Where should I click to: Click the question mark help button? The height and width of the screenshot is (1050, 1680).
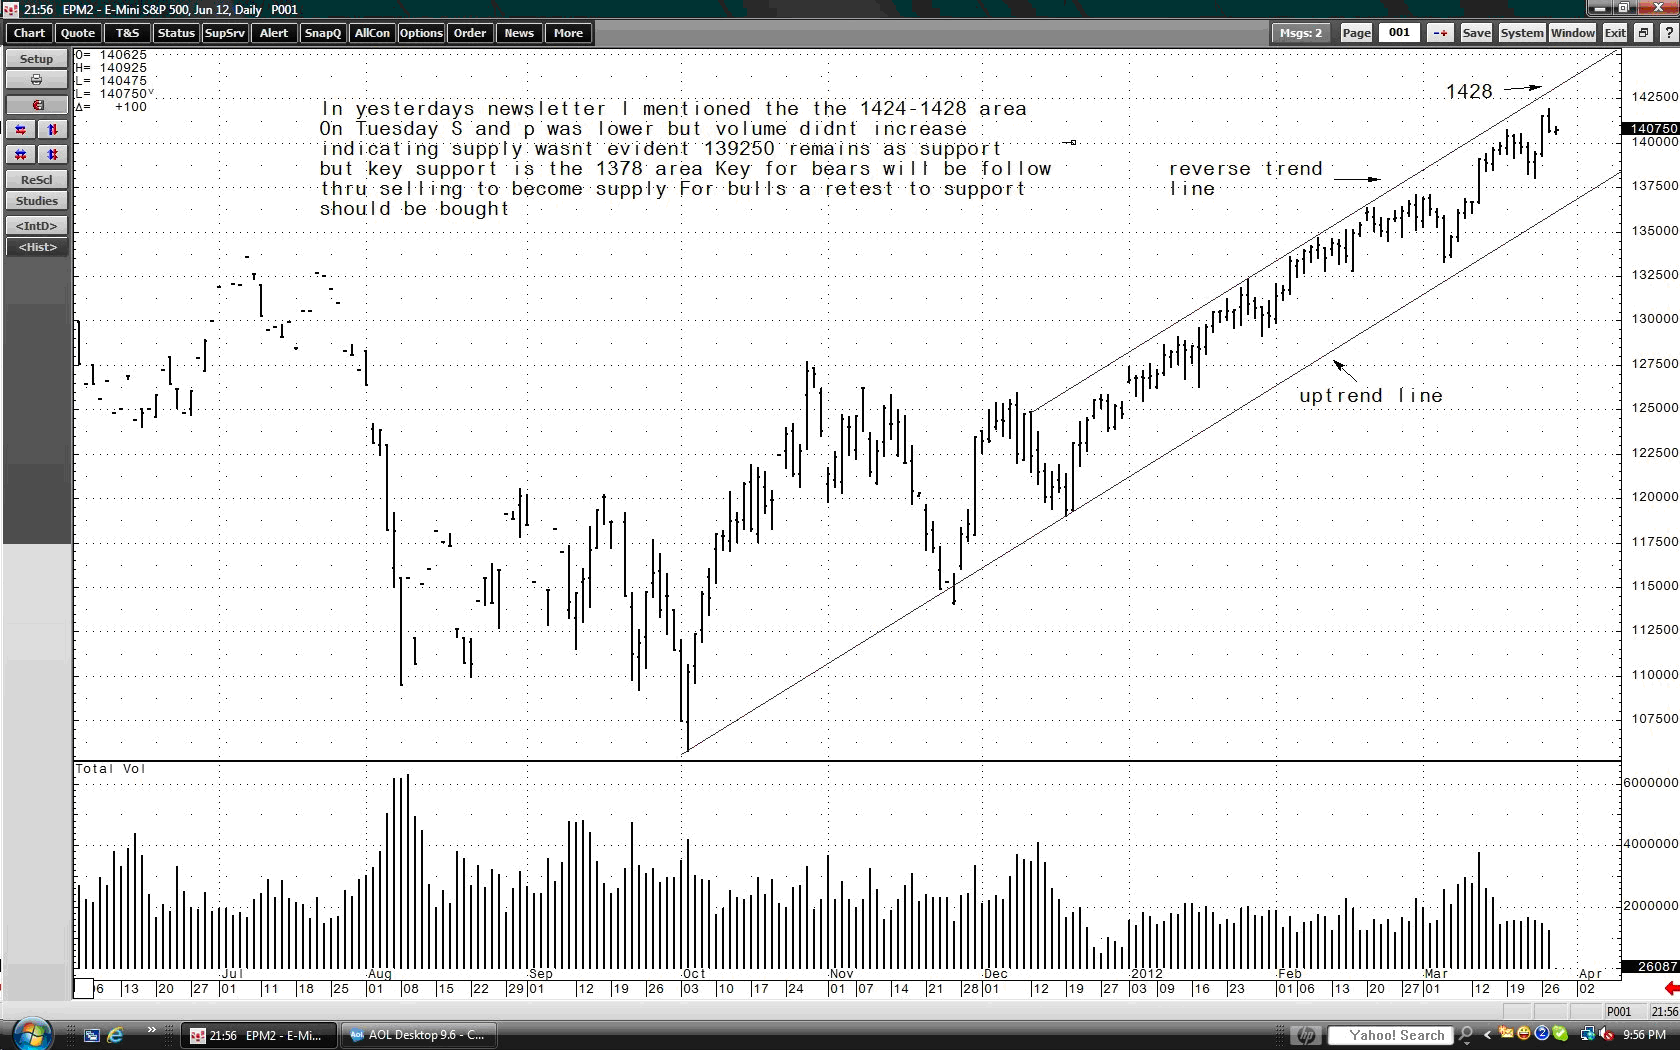1668,33
